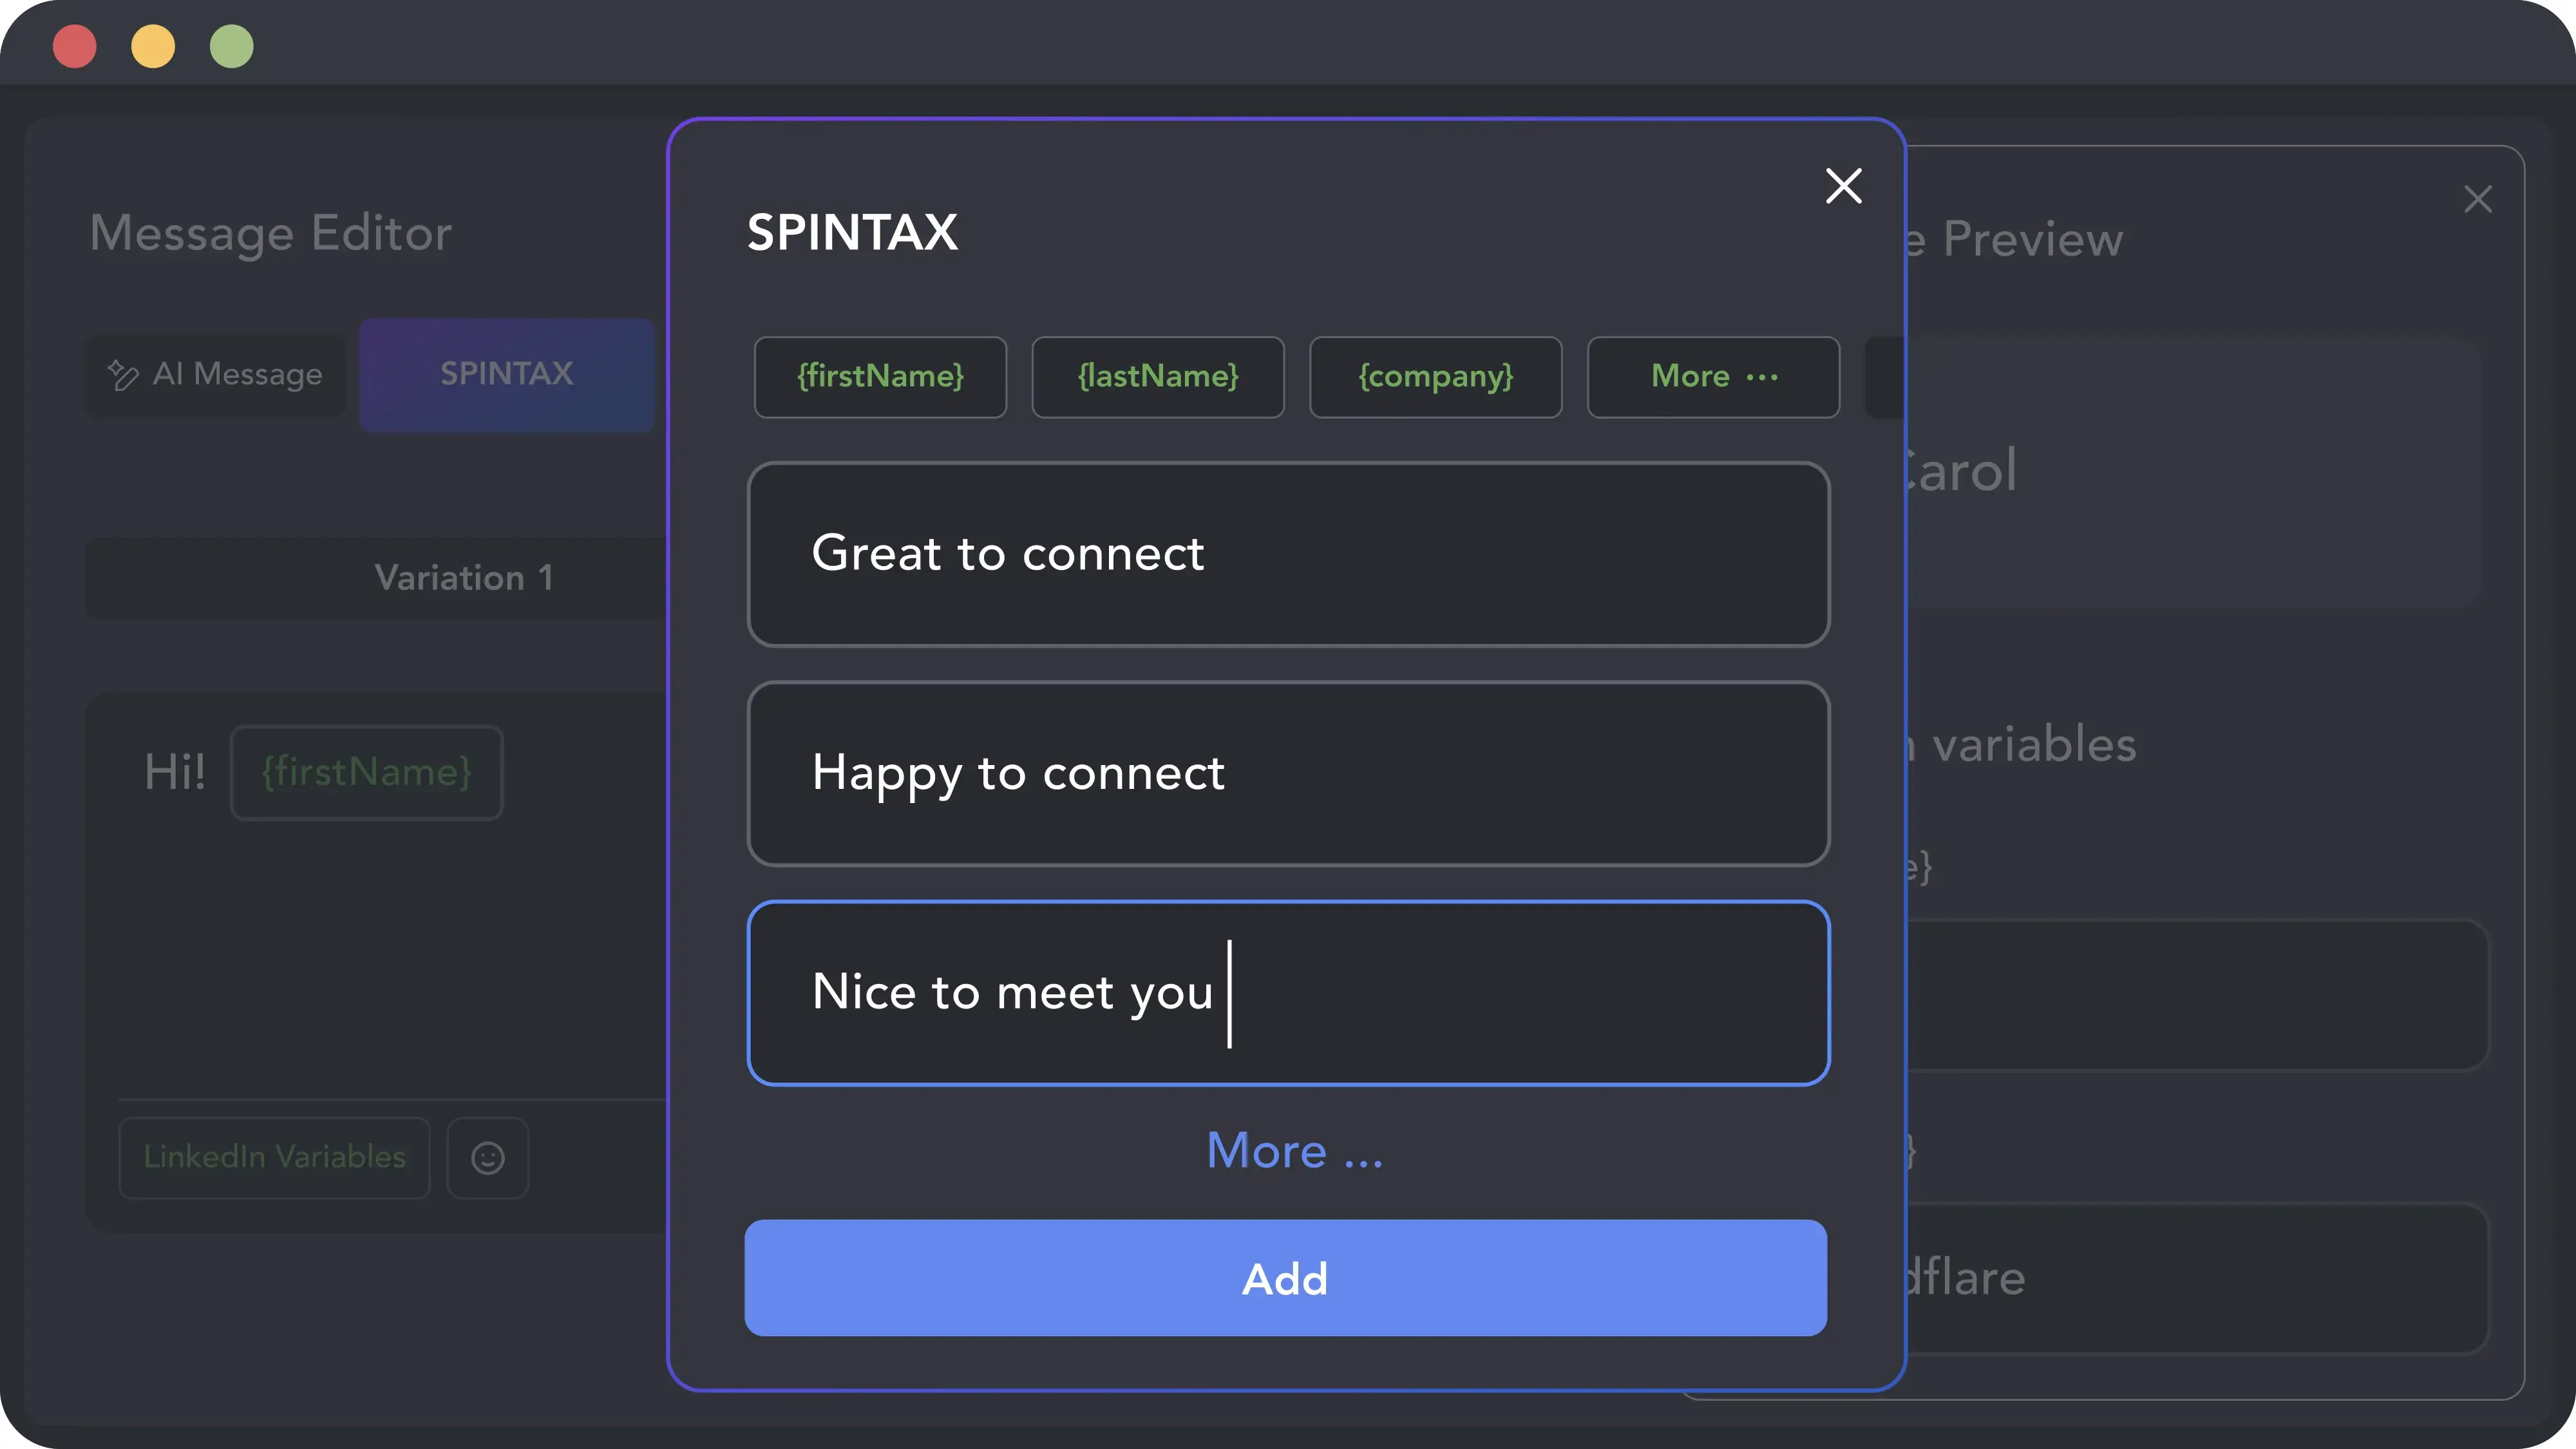
Task: Close the Preview panel with its X icon
Action: (2477, 199)
